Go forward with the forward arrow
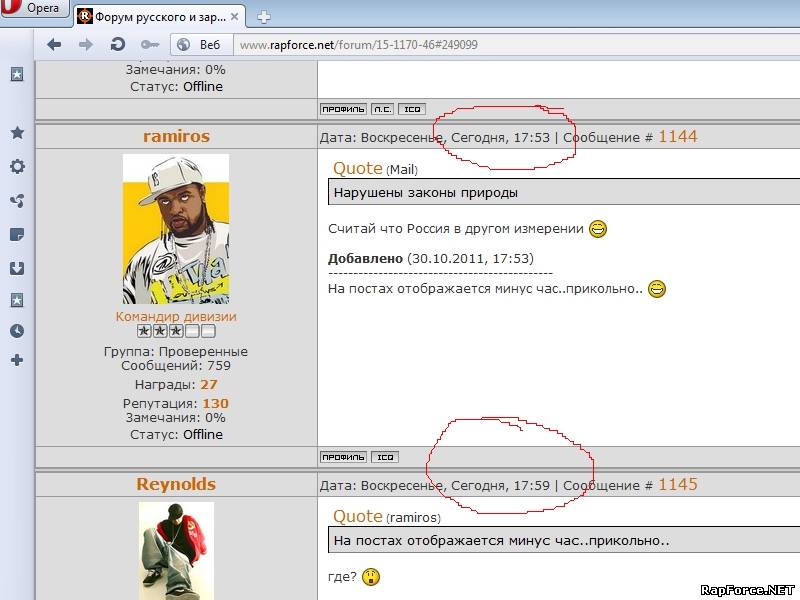The height and width of the screenshot is (600, 800). point(86,45)
